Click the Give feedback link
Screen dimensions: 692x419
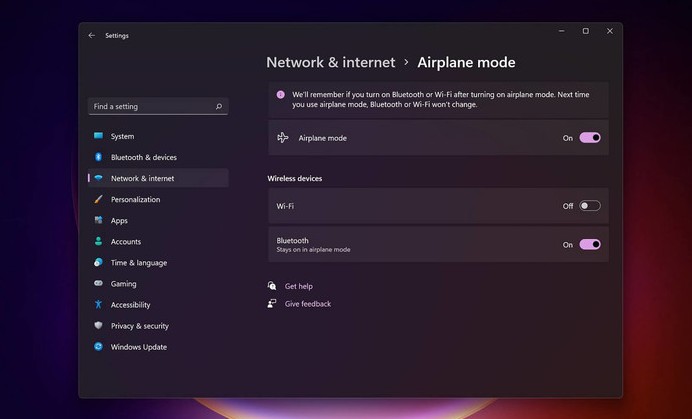(308, 304)
